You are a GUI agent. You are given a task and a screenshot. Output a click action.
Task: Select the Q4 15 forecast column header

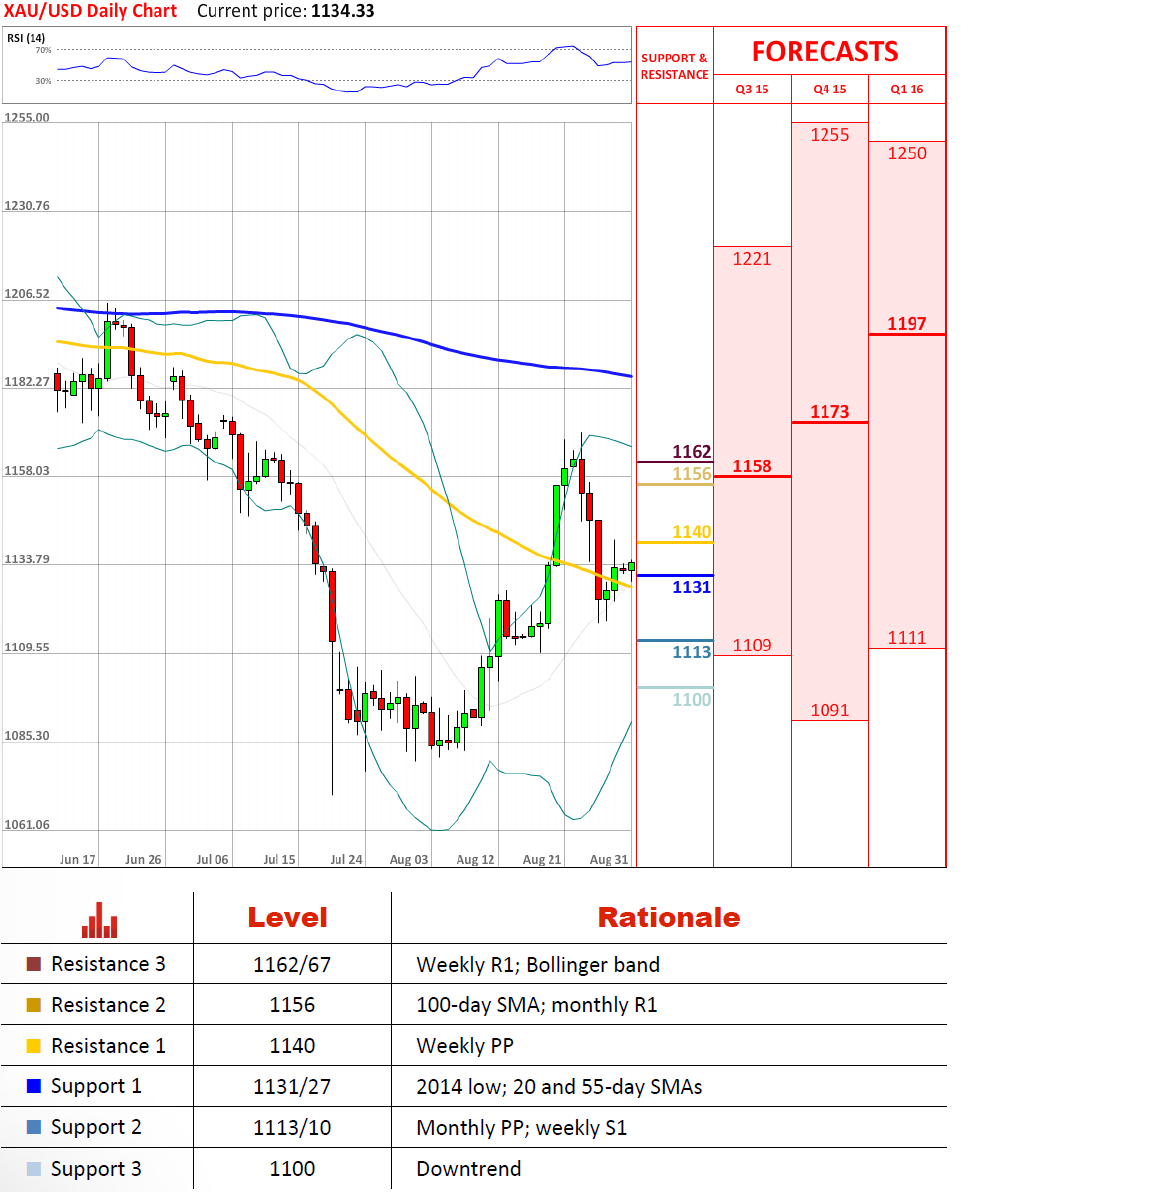829,89
